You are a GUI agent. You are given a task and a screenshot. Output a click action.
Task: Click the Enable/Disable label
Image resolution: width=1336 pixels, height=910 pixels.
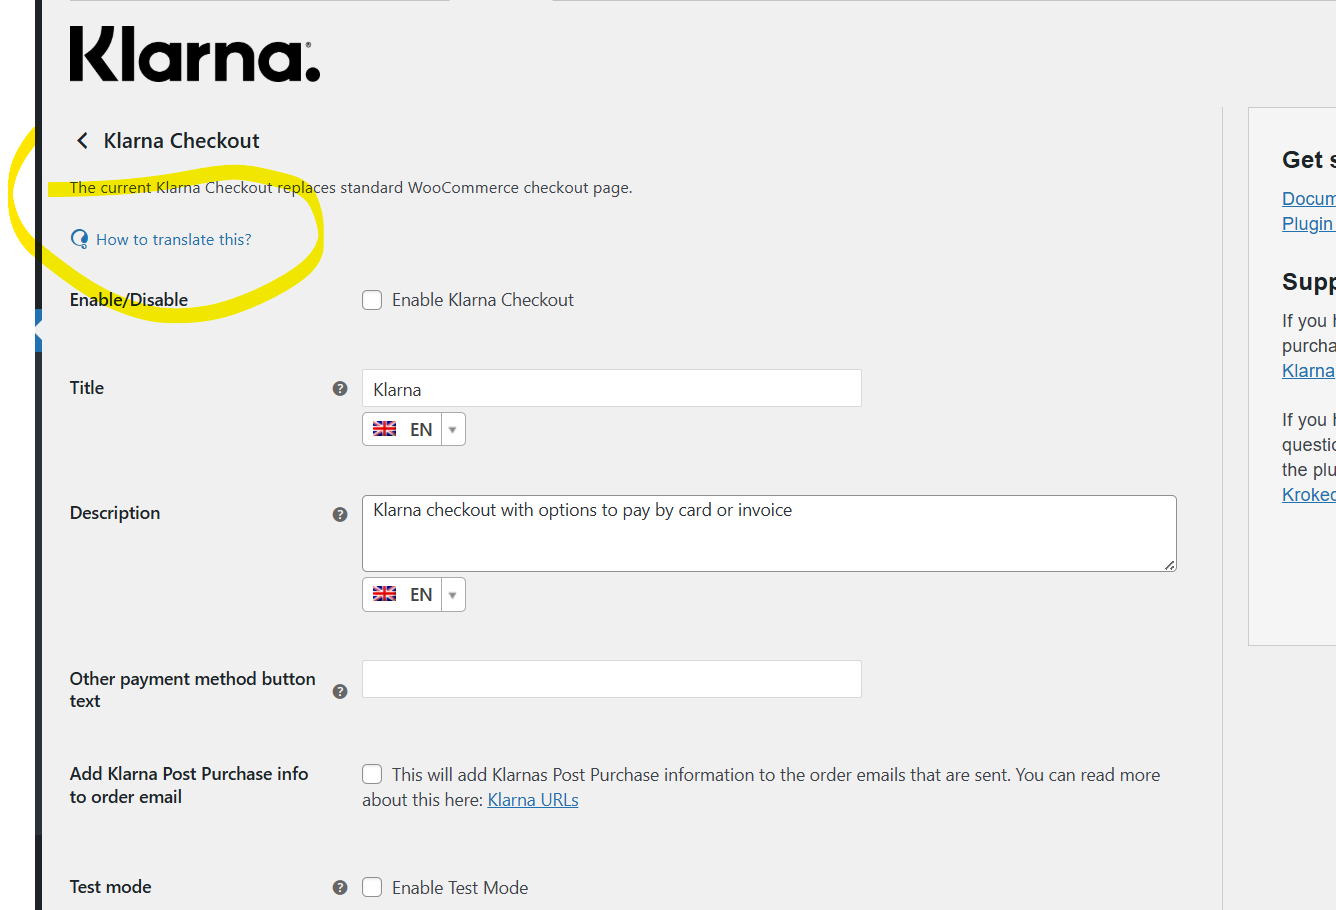click(x=129, y=300)
